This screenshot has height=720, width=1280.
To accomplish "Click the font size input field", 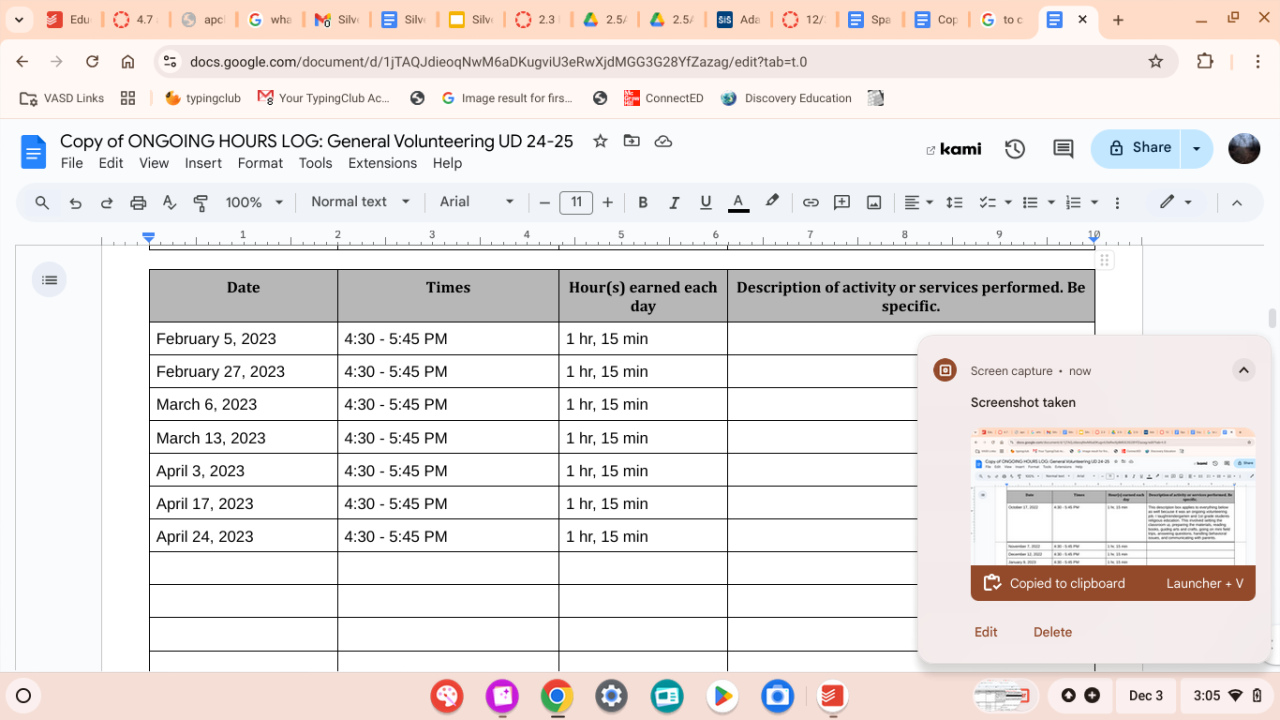I will pyautogui.click(x=576, y=203).
